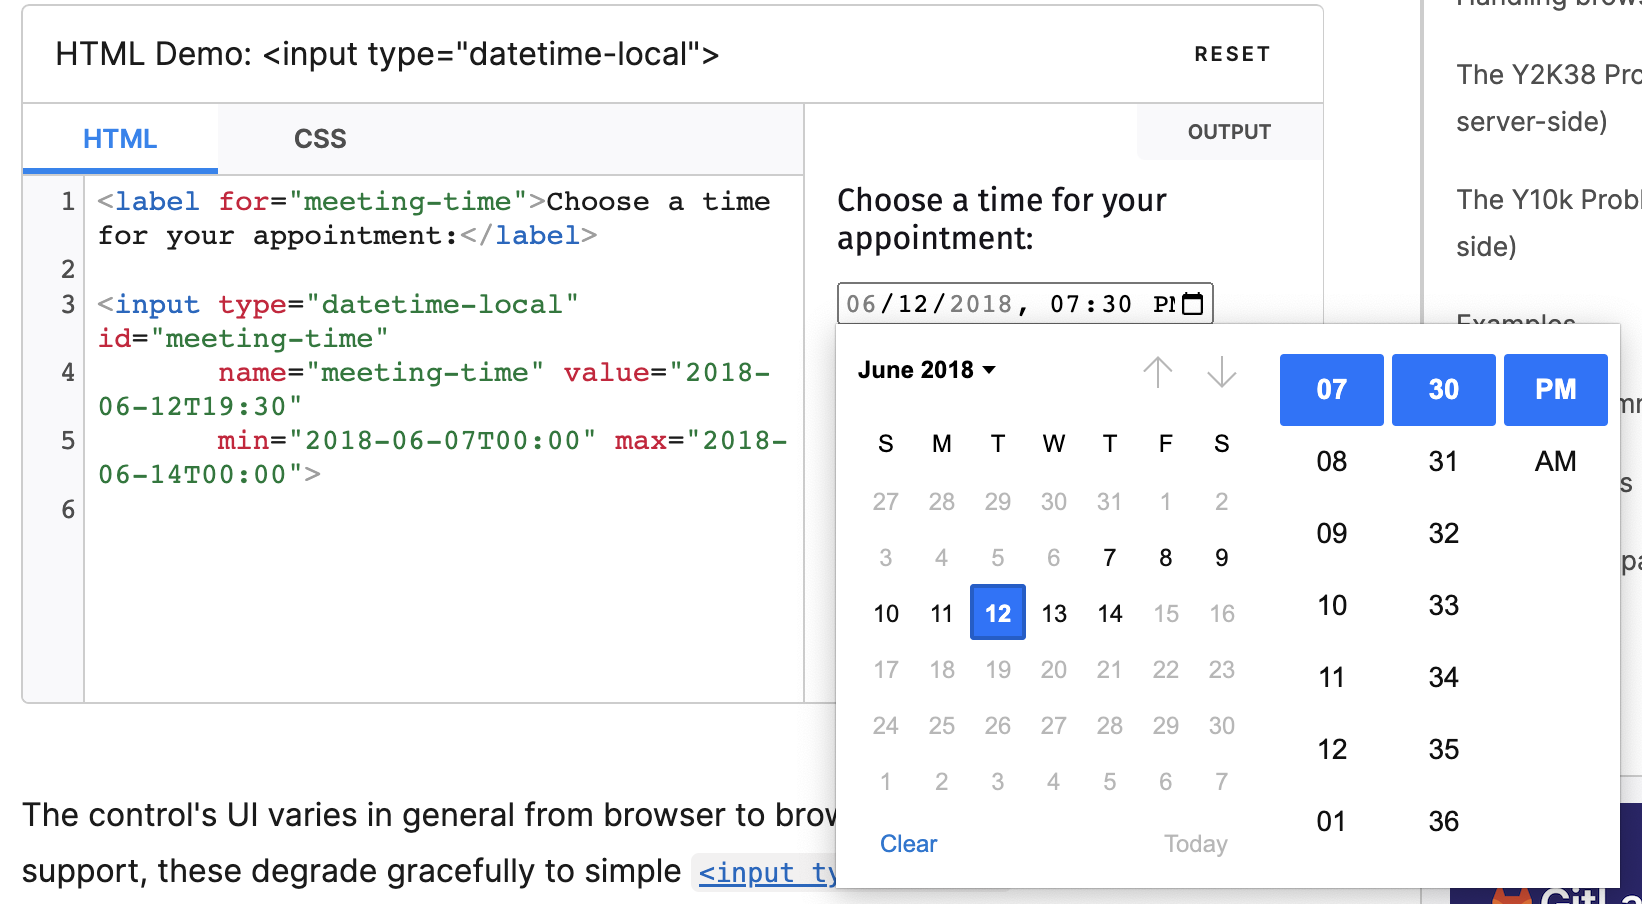This screenshot has height=904, width=1642.
Task: Select PM in the time period column
Action: tap(1555, 389)
